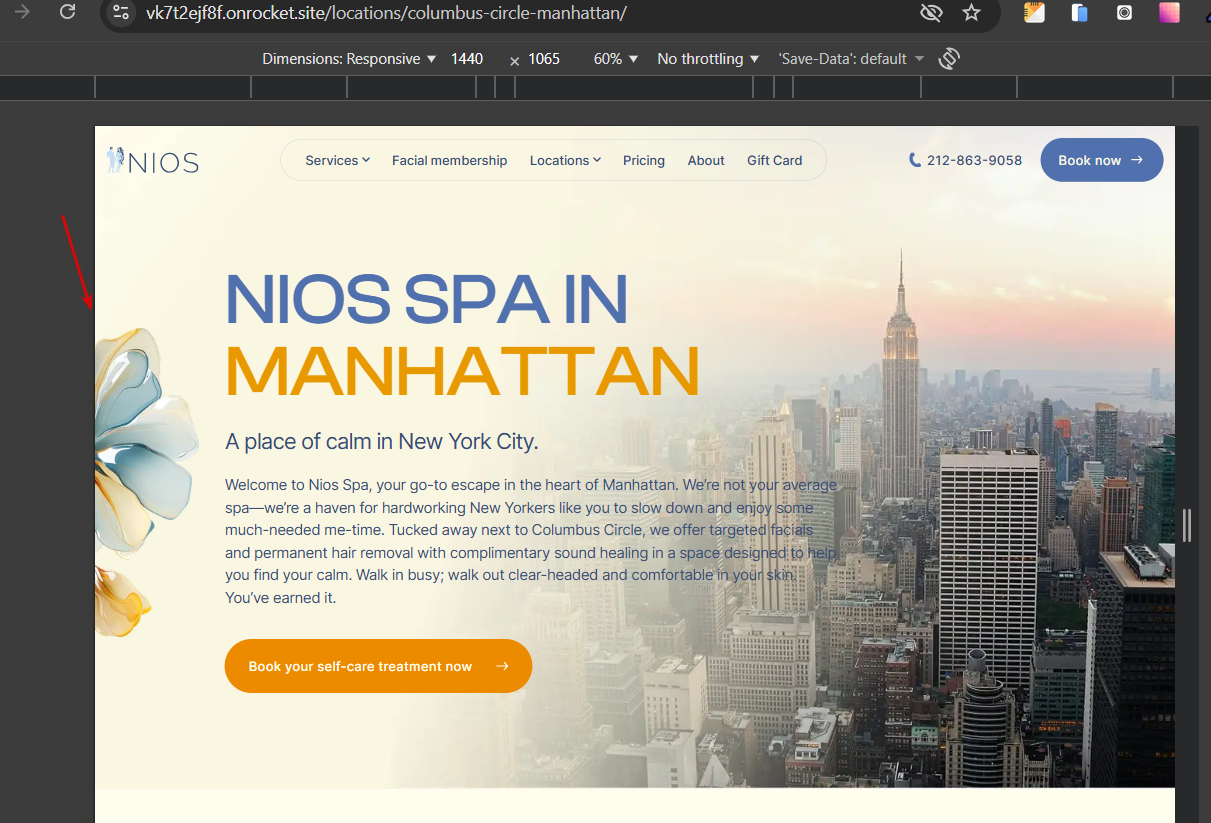Click the crossed-eye tracking protection icon
The height and width of the screenshot is (823, 1211).
pyautogui.click(x=931, y=13)
